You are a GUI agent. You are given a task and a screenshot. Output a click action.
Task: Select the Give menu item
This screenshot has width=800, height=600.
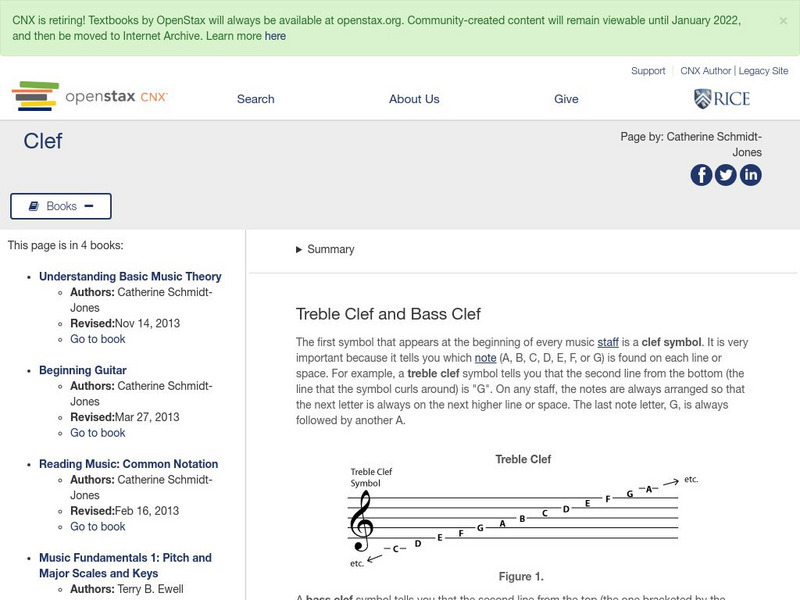tap(566, 99)
